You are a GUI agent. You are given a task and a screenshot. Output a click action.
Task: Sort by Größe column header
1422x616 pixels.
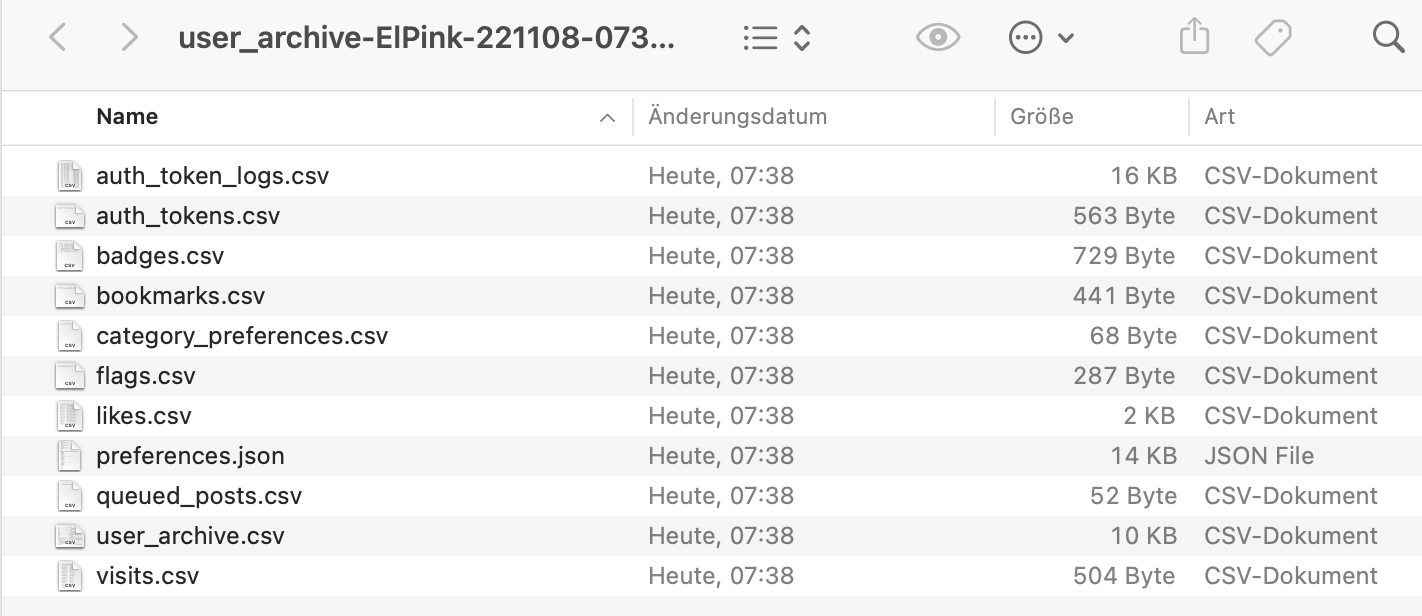pos(1042,117)
